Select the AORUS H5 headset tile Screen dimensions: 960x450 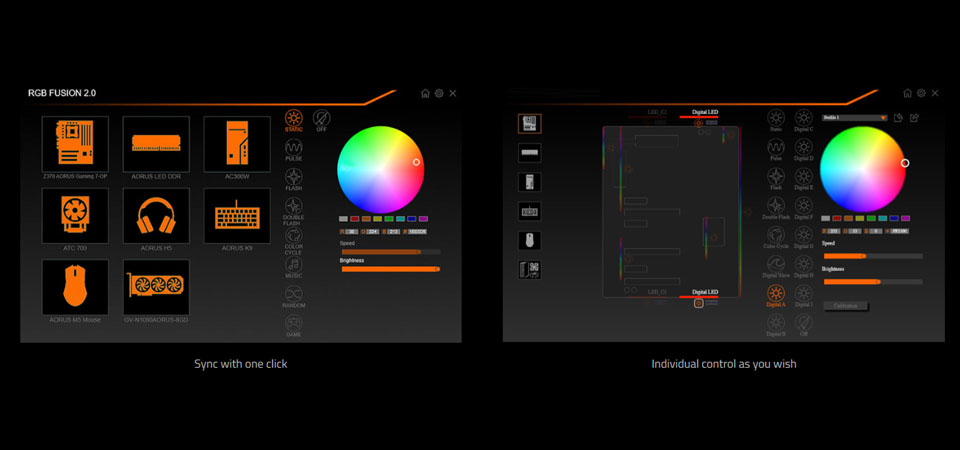pos(156,216)
